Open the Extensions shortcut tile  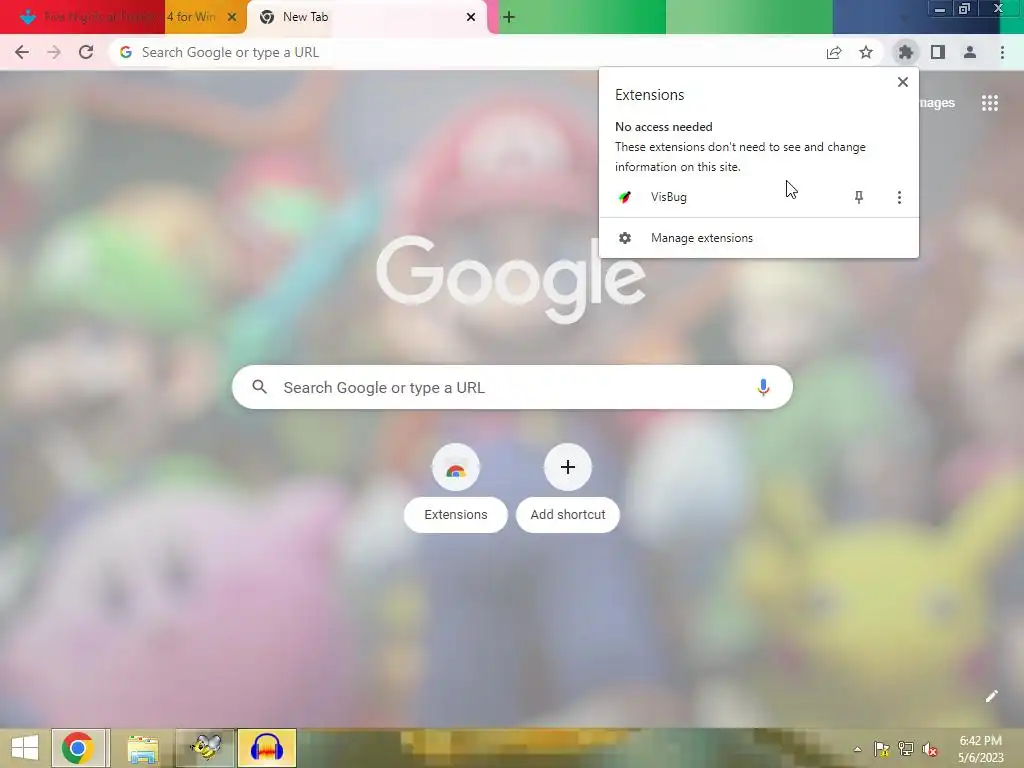coord(456,488)
